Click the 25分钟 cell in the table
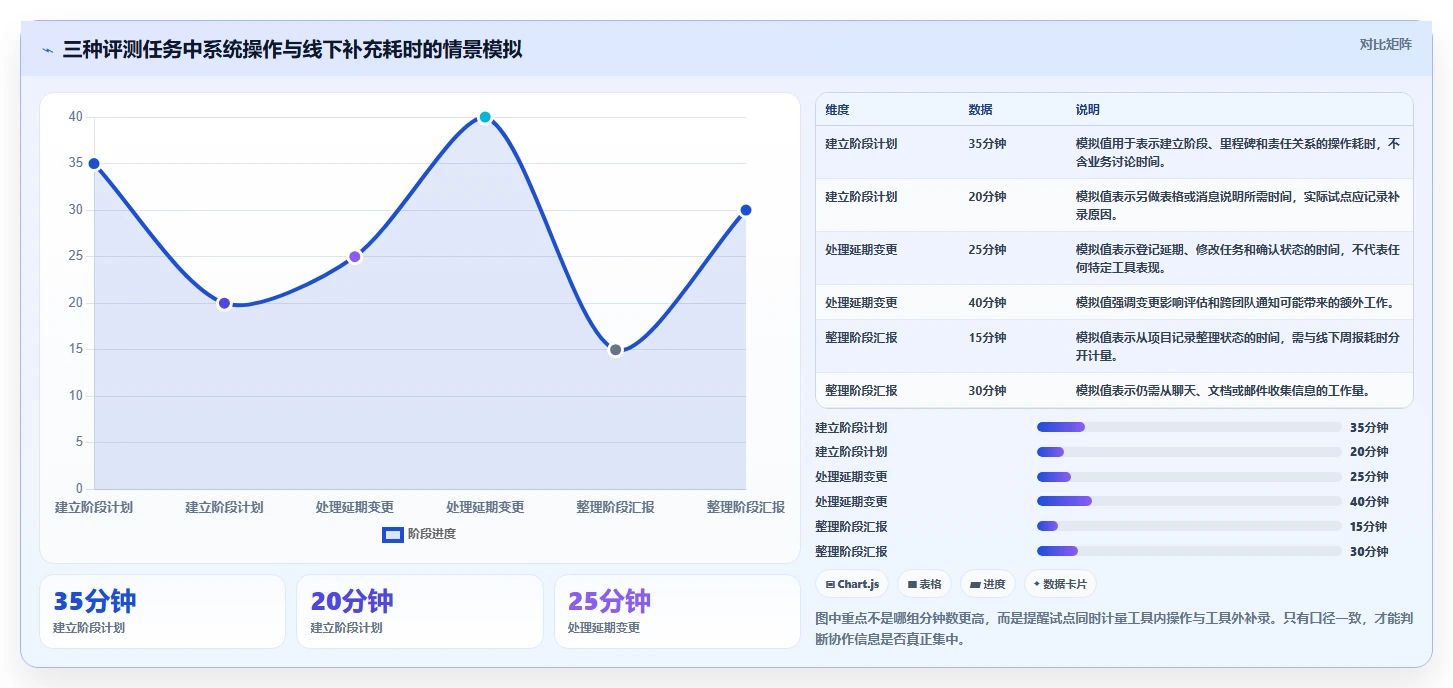Image resolution: width=1453 pixels, height=688 pixels. click(x=987, y=250)
